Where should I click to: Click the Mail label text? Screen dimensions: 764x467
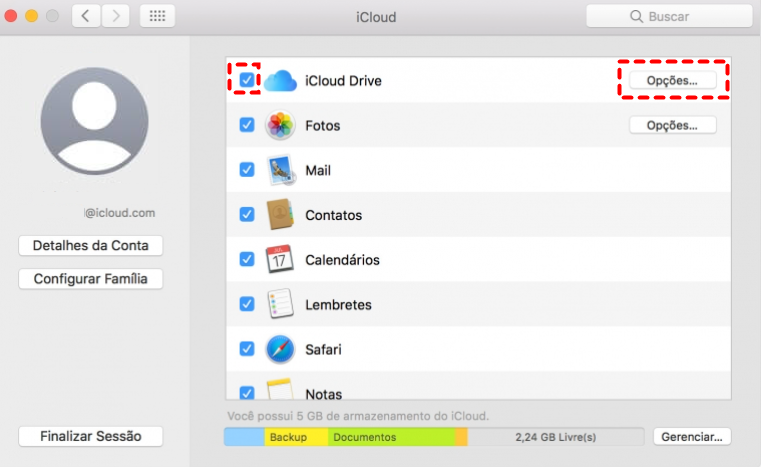pos(318,171)
